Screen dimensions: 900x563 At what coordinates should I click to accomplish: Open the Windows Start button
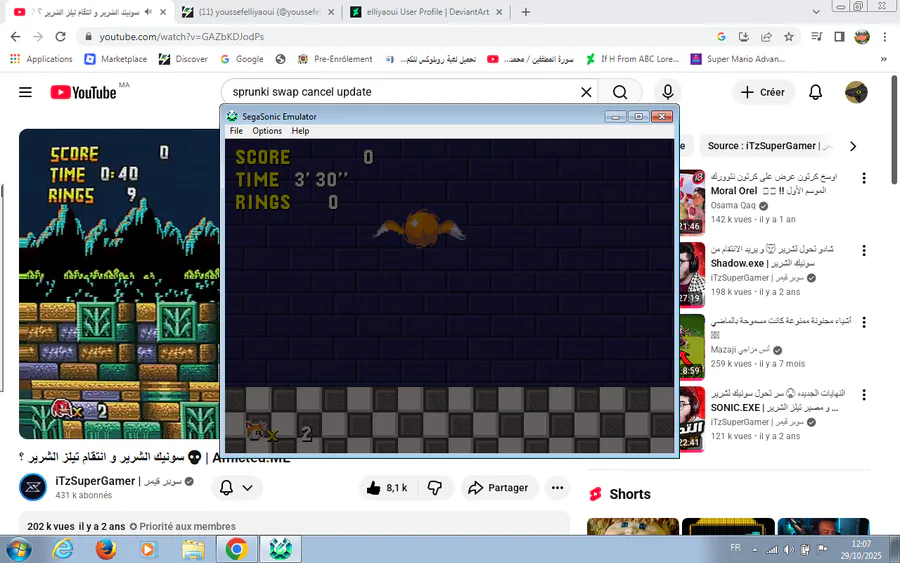tap(18, 549)
